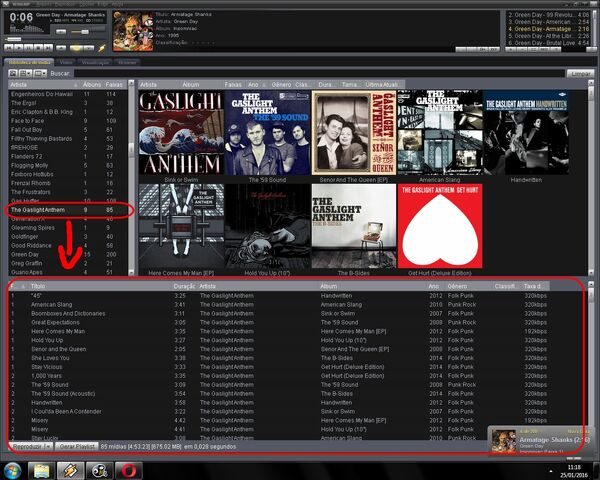Select the track I Coulda Been A Contender
The height and width of the screenshot is (480, 600).
pyautogui.click(x=279, y=411)
